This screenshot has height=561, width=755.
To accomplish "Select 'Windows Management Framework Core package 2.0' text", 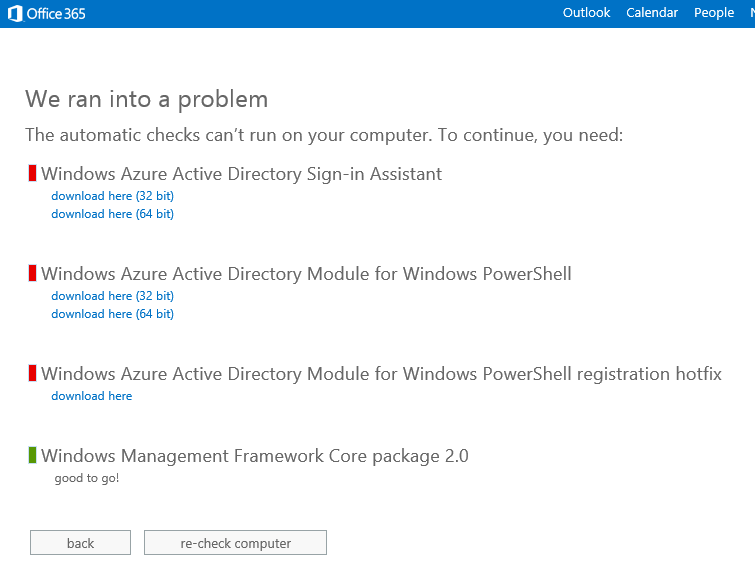I will coord(255,456).
